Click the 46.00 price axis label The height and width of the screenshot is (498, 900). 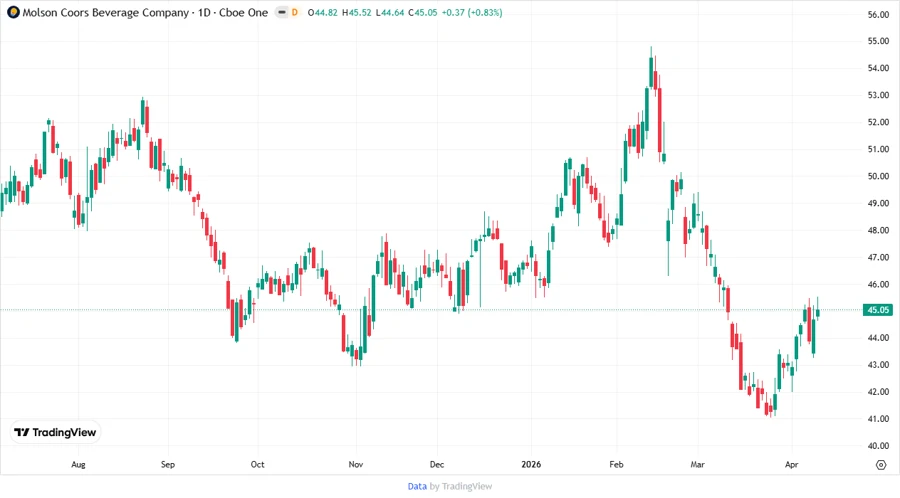coord(878,284)
